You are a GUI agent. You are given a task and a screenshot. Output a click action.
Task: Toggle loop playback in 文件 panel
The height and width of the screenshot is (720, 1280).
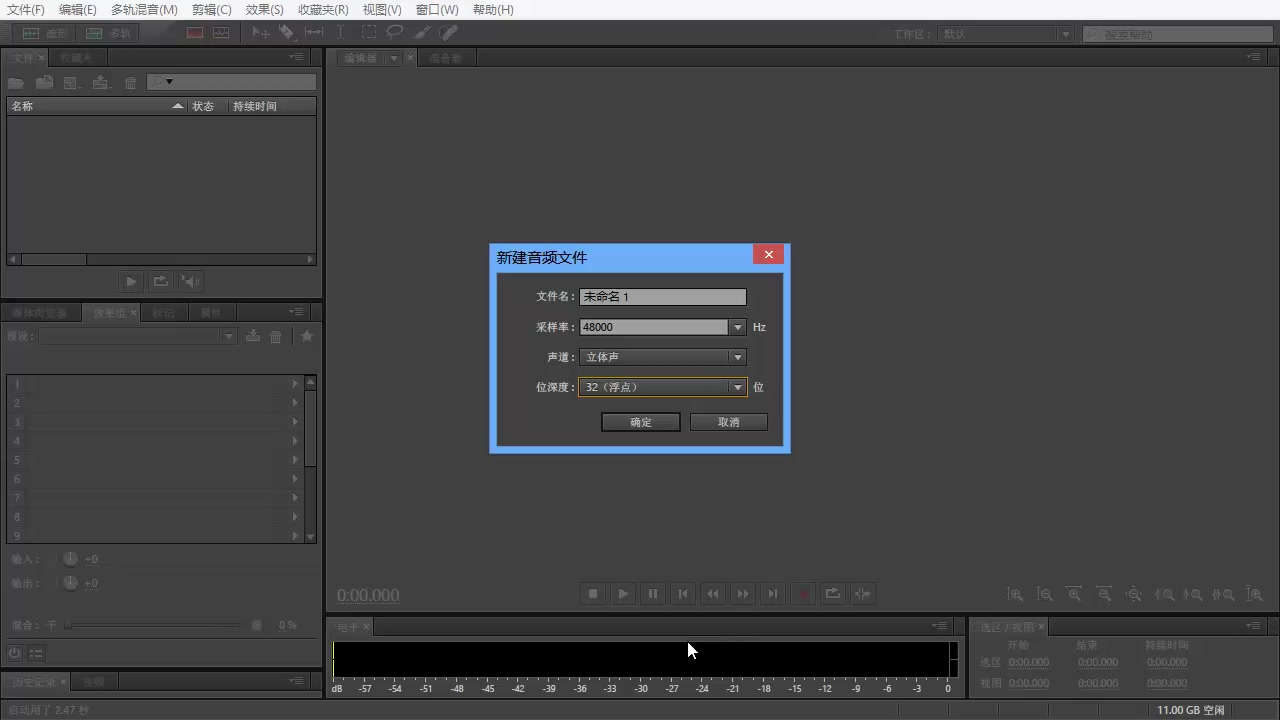click(x=160, y=282)
